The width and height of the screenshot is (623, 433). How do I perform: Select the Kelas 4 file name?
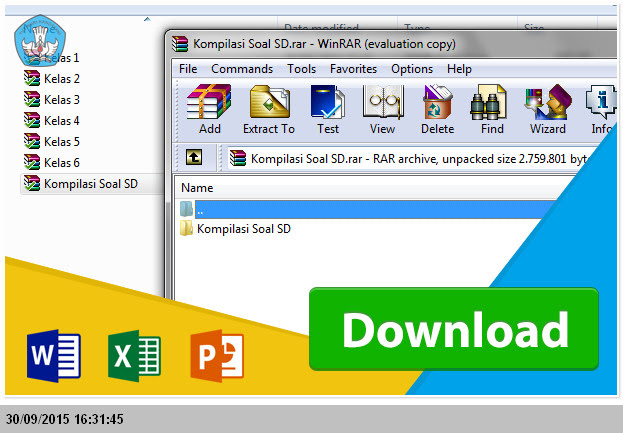62,121
